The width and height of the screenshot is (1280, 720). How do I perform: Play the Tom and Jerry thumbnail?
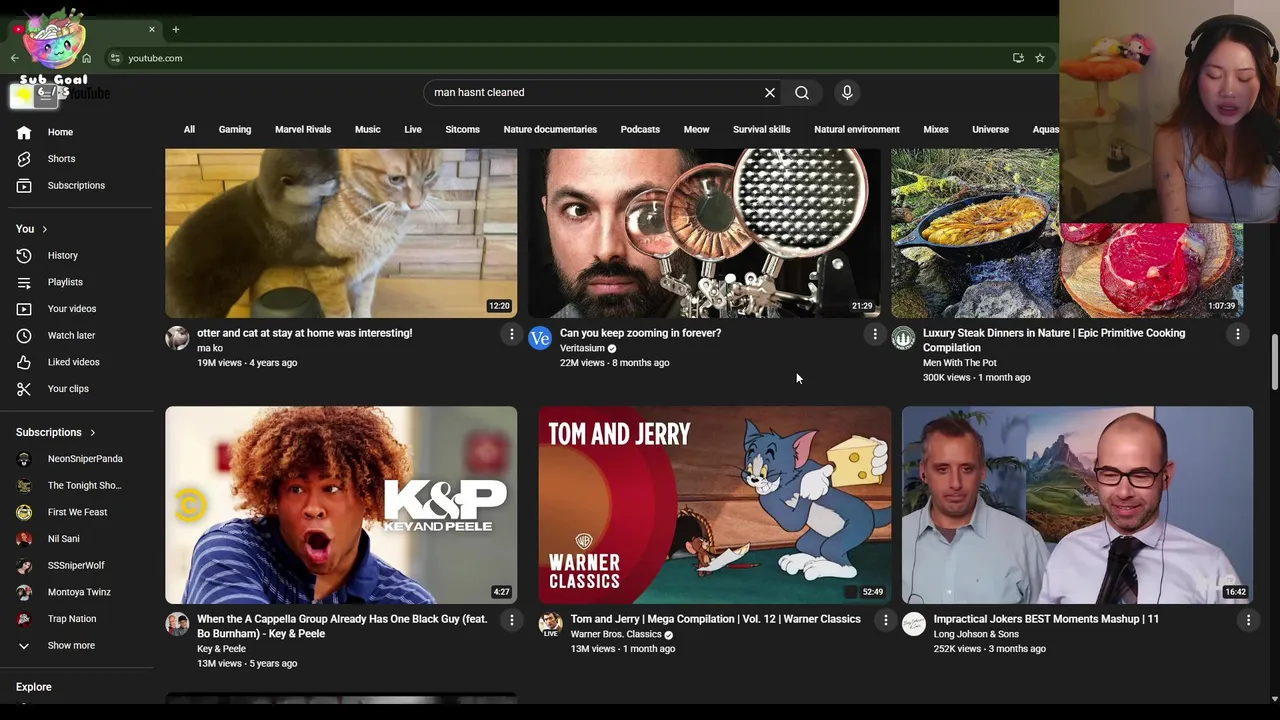(714, 505)
